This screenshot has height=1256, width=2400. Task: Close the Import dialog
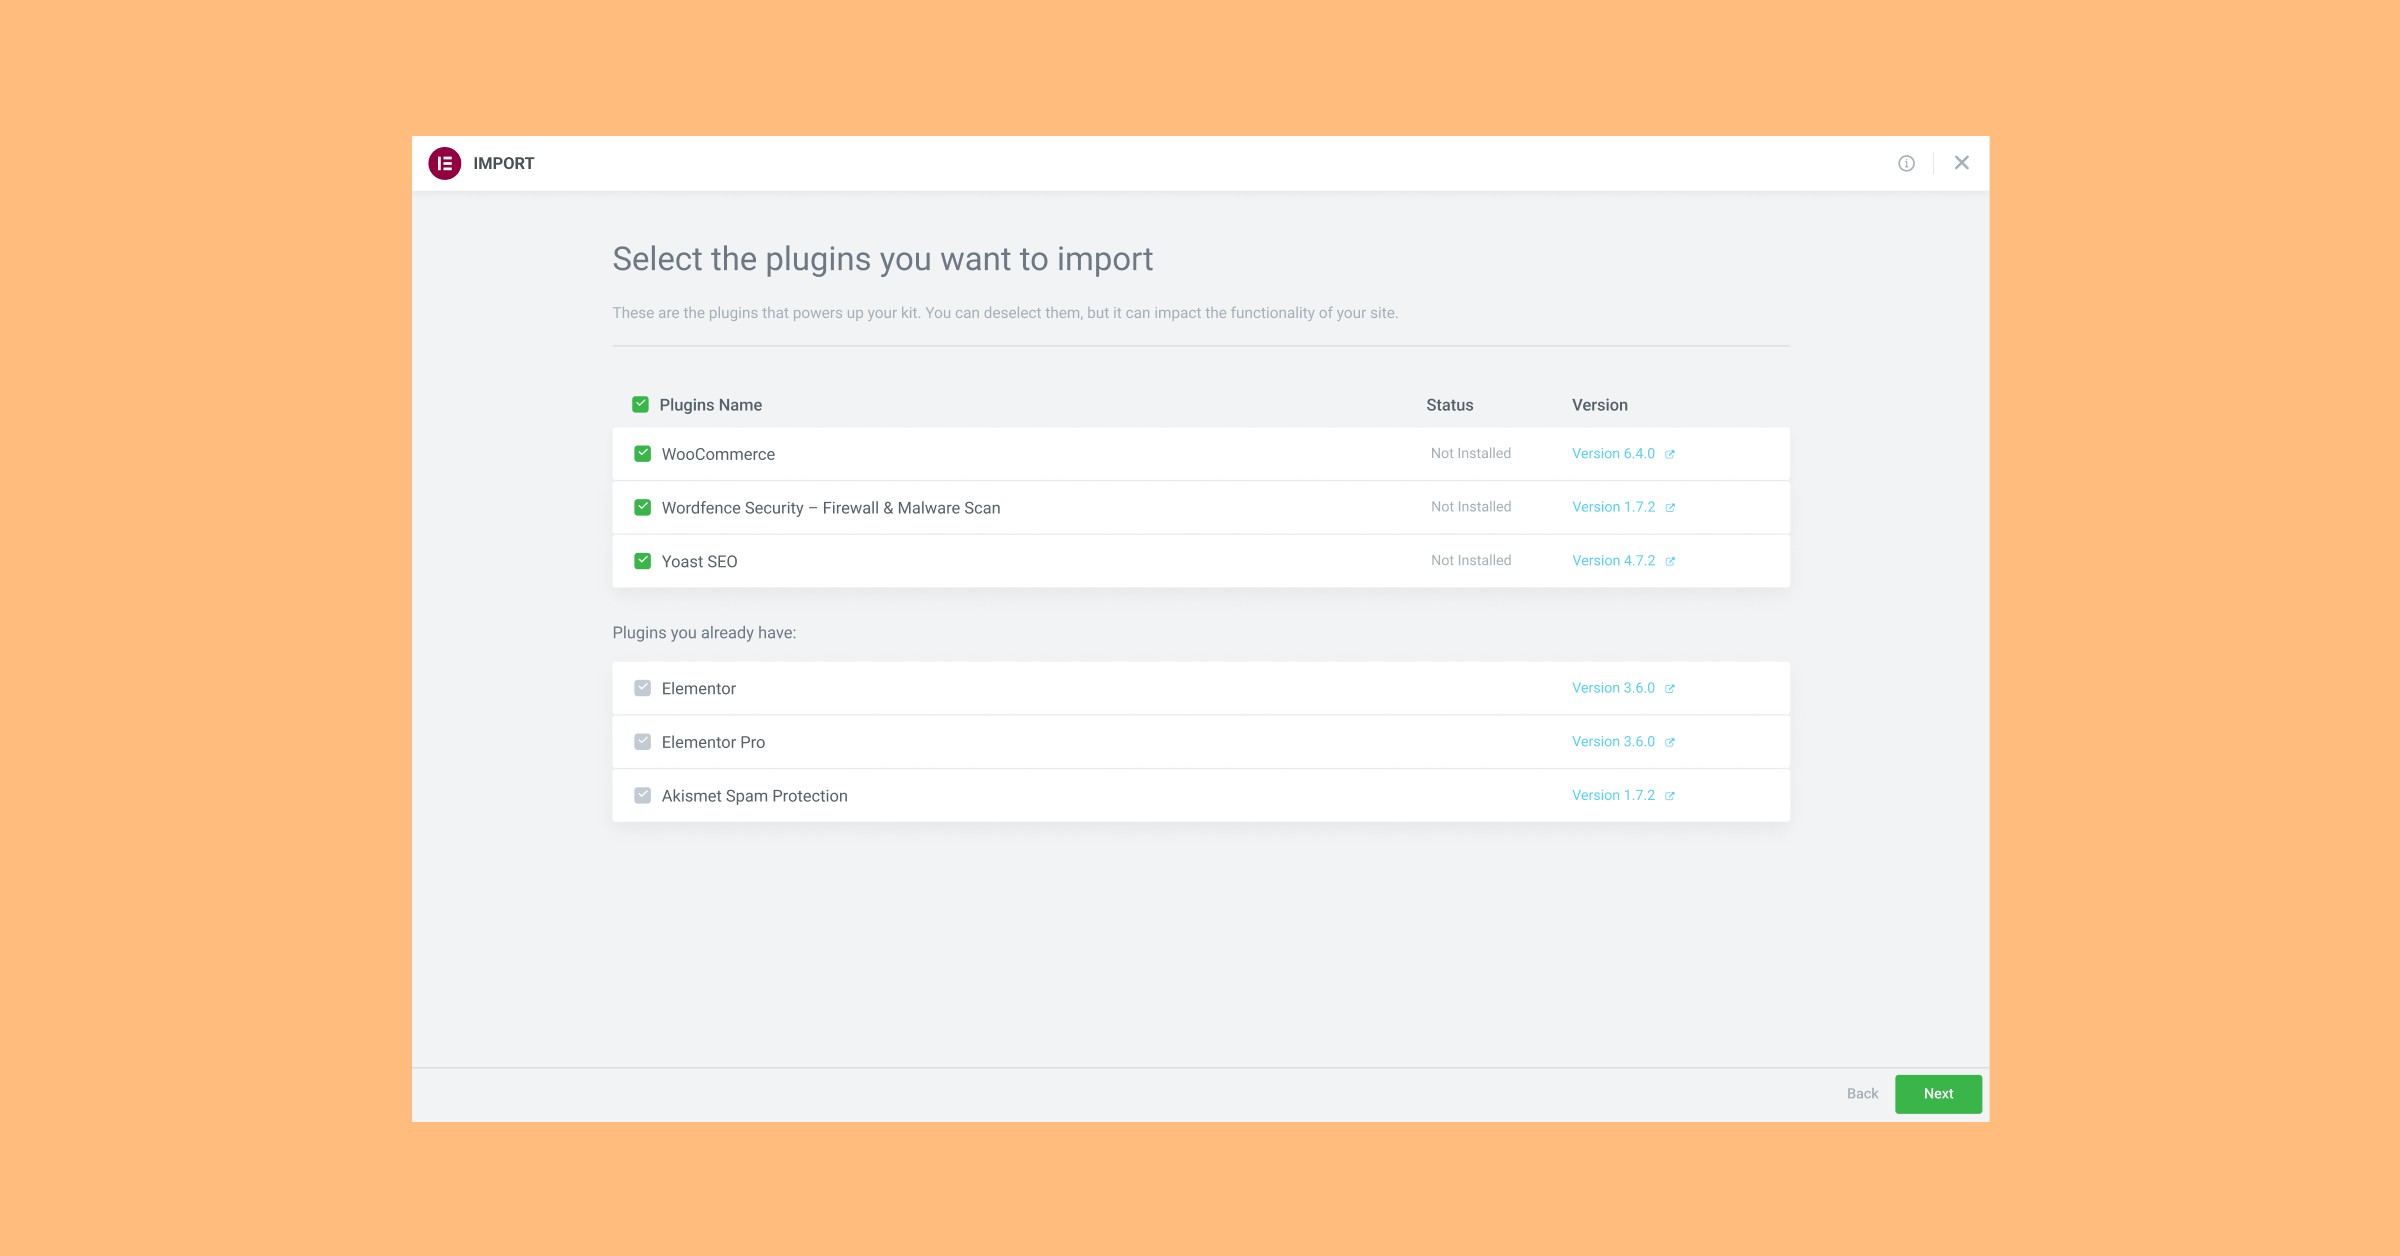click(1961, 163)
